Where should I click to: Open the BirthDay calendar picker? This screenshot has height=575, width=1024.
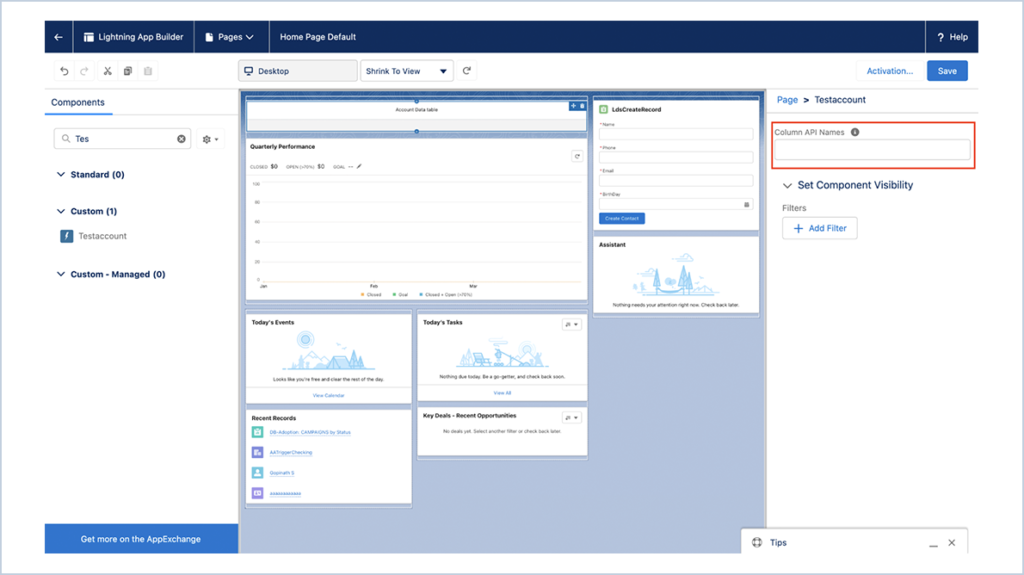pyautogui.click(x=746, y=205)
